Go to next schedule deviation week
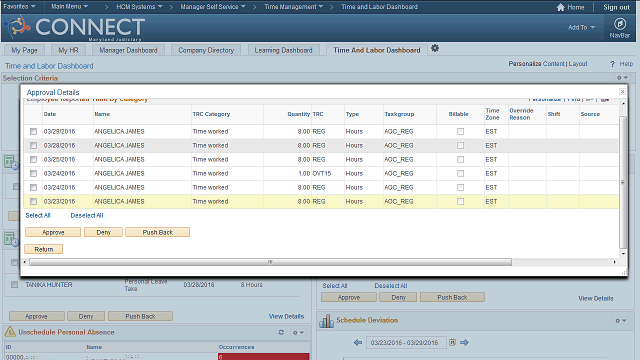This screenshot has width=640, height=360. pyautogui.click(x=464, y=342)
